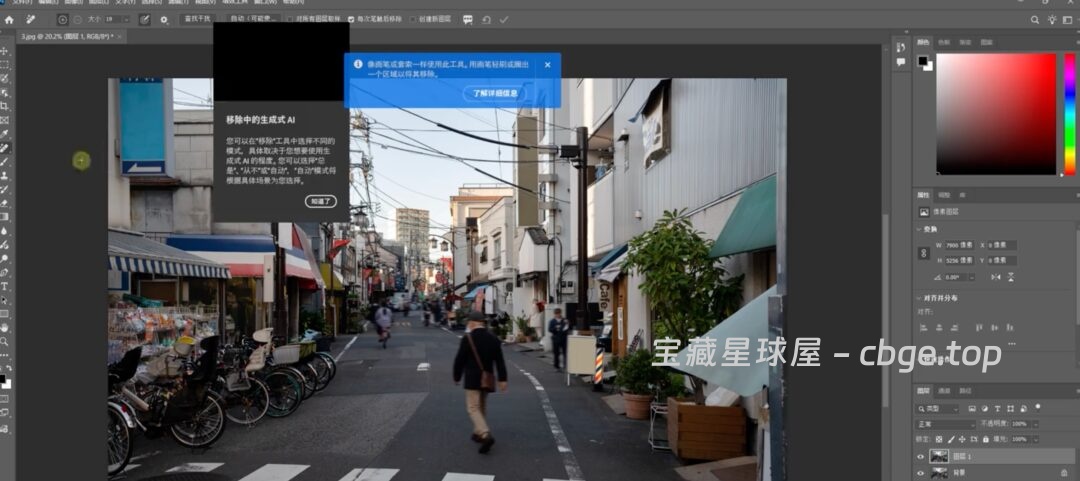Open the layer filter type dropdown
1080x481 pixels.
point(936,409)
